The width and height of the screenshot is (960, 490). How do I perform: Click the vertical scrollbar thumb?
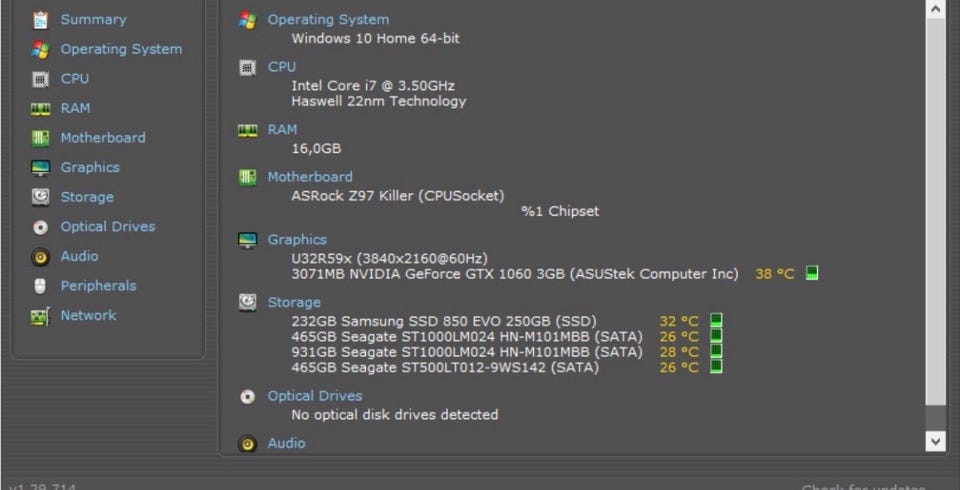[936, 211]
